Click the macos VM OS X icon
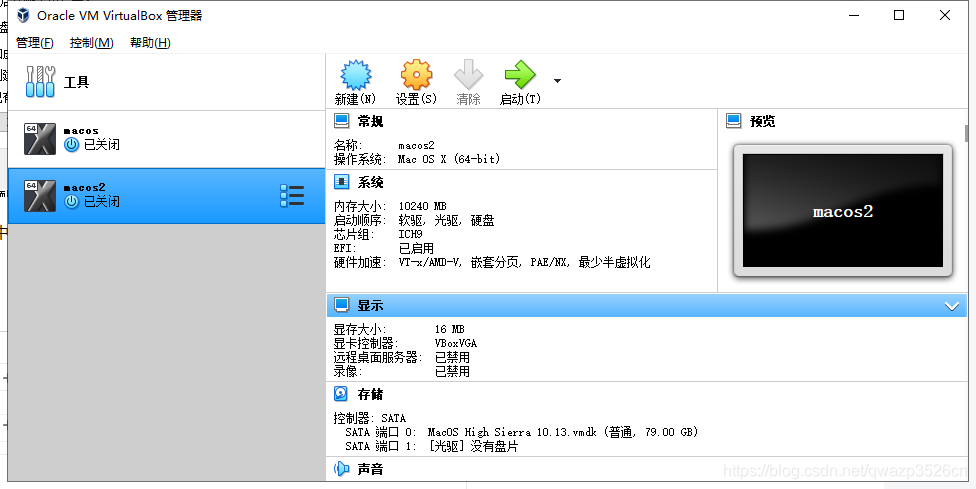The height and width of the screenshot is (489, 976). coord(40,139)
